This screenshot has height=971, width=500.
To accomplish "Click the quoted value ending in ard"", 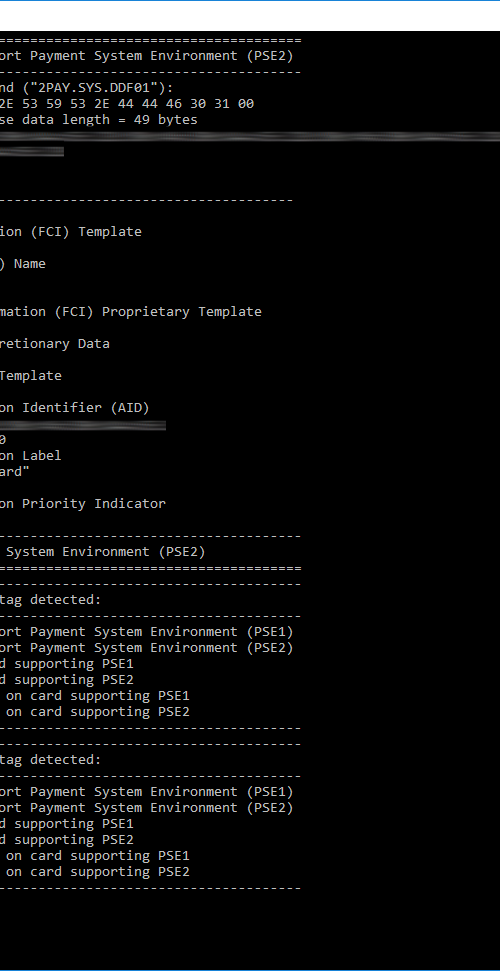I will click(15, 472).
